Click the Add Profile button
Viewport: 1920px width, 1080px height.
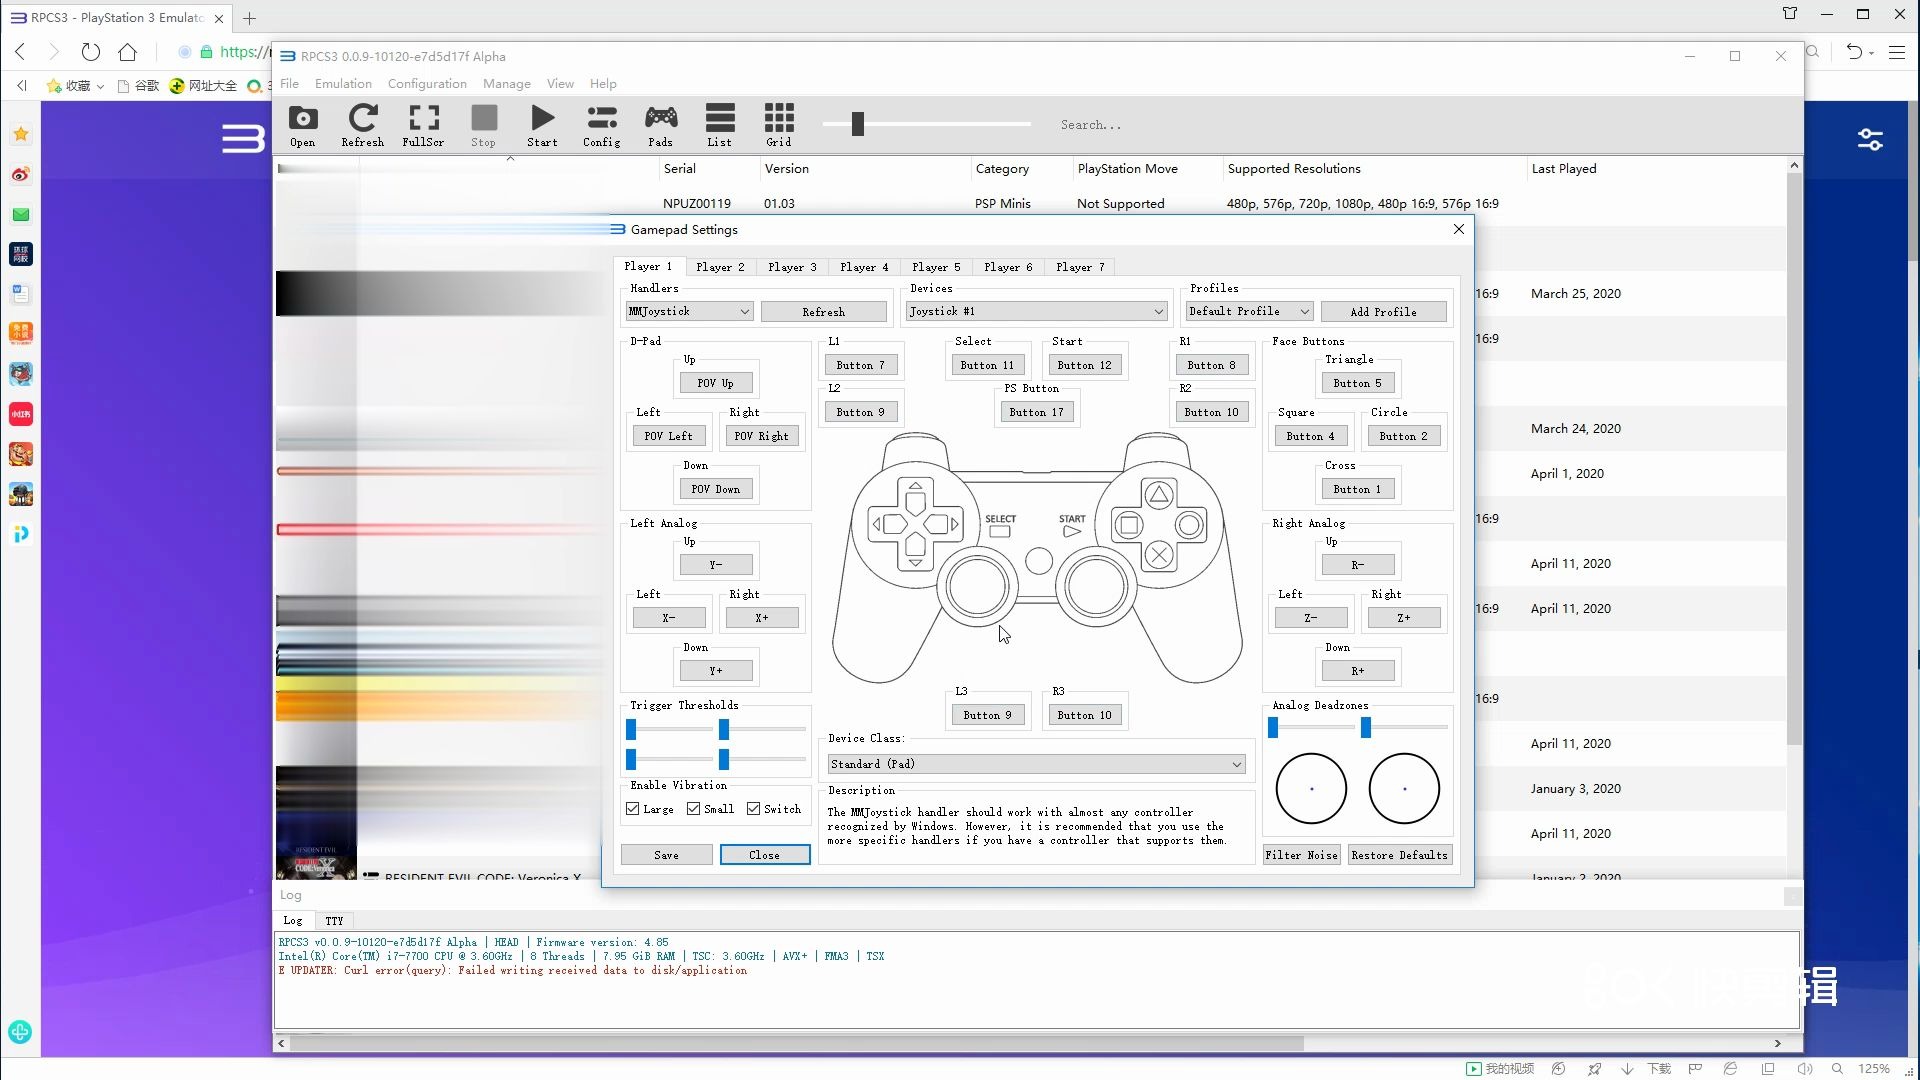click(x=1383, y=311)
